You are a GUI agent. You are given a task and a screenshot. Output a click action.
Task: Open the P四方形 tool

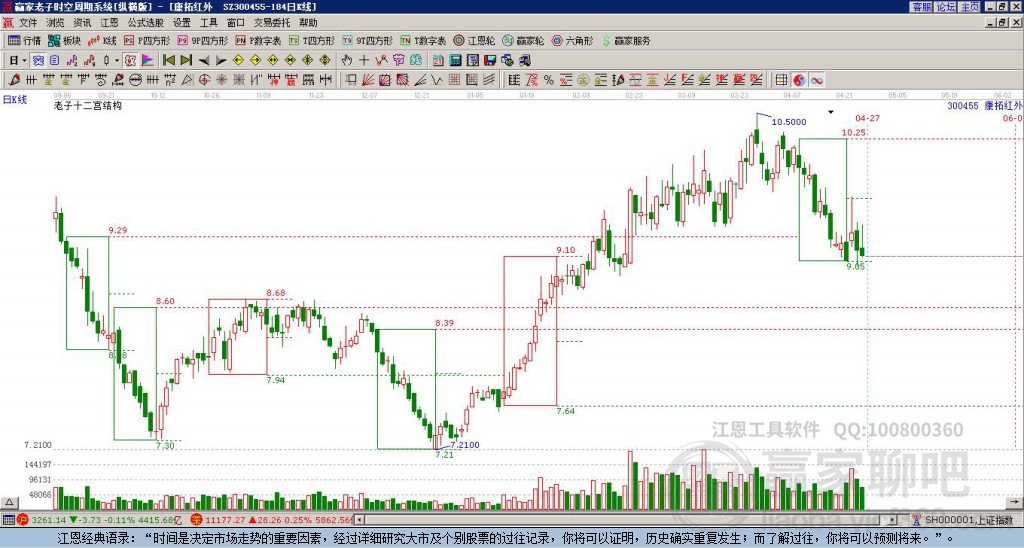click(147, 40)
